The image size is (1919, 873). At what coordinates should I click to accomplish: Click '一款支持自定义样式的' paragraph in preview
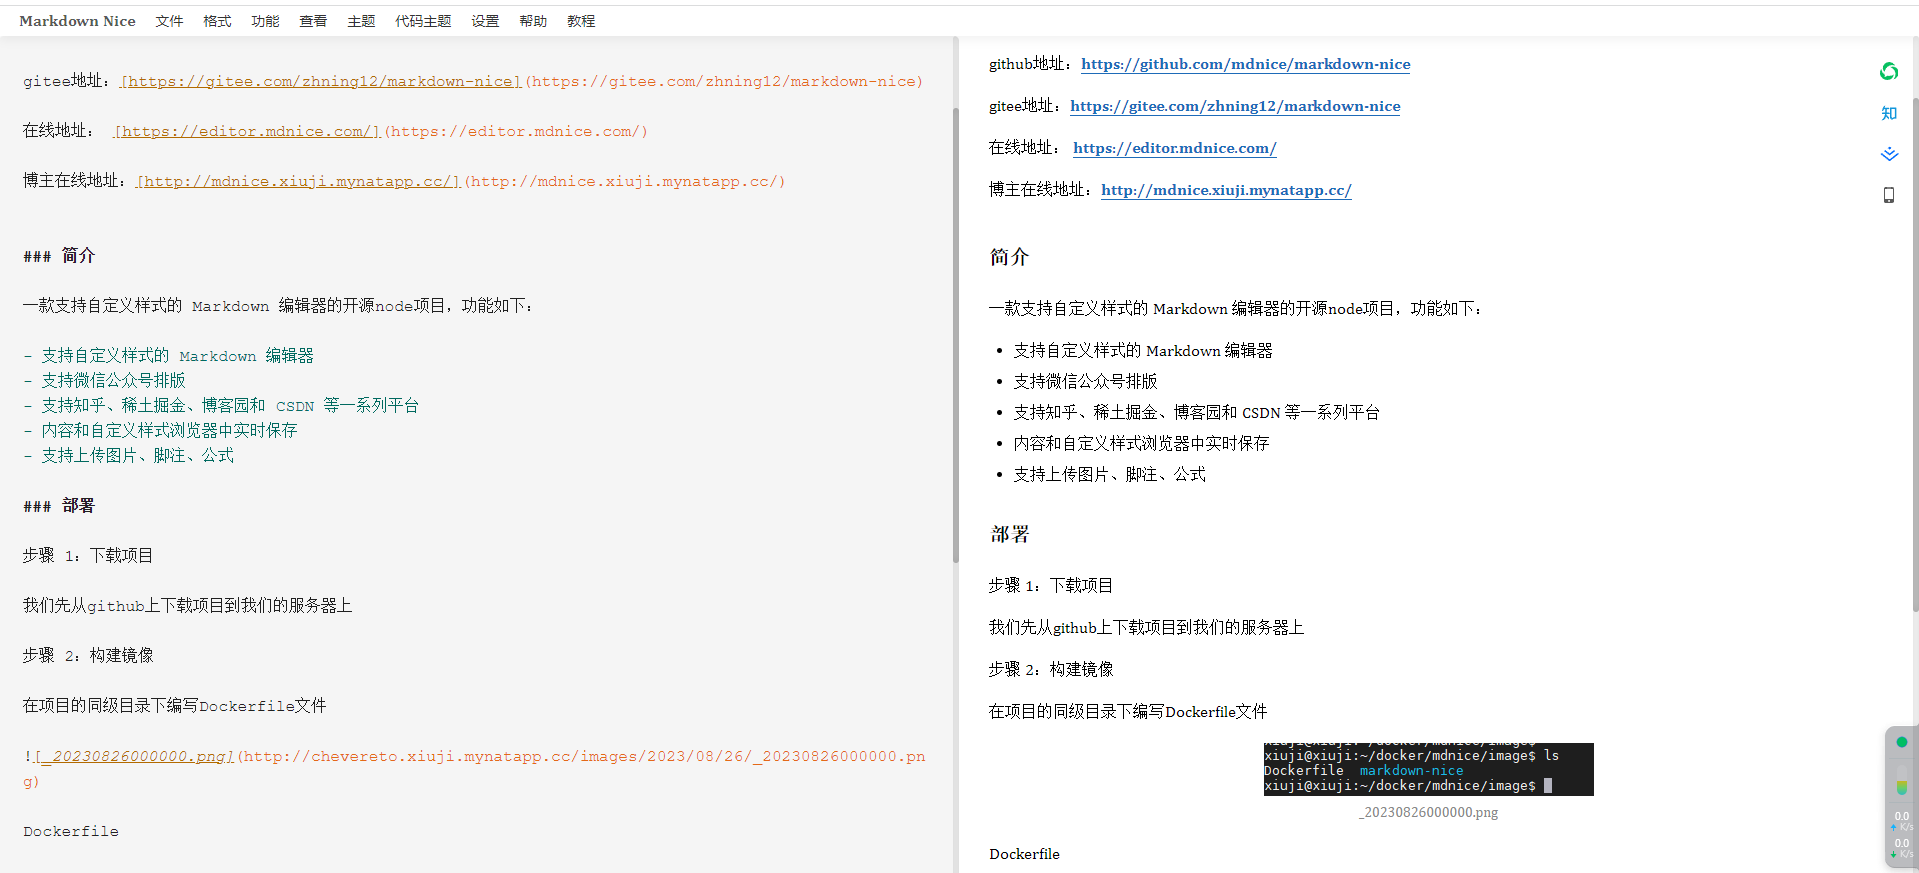(1235, 308)
